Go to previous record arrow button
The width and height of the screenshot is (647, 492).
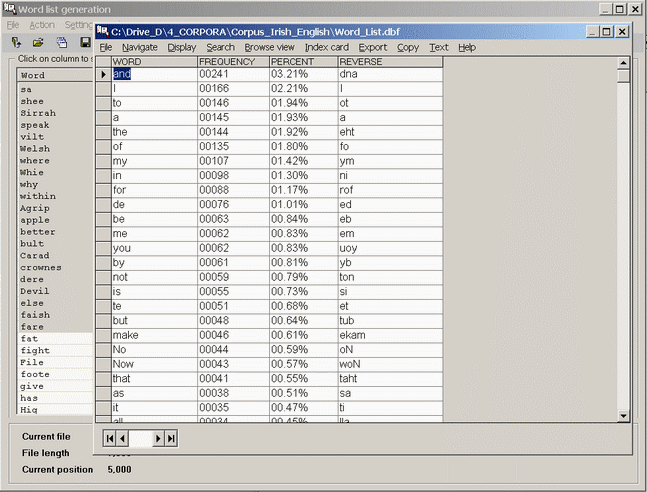coord(122,438)
